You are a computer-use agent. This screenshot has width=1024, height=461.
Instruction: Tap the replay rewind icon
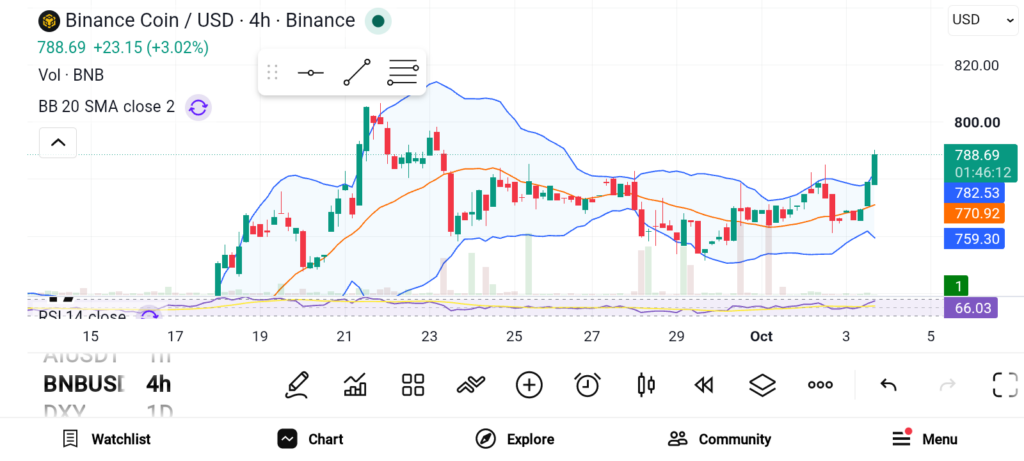coord(703,385)
